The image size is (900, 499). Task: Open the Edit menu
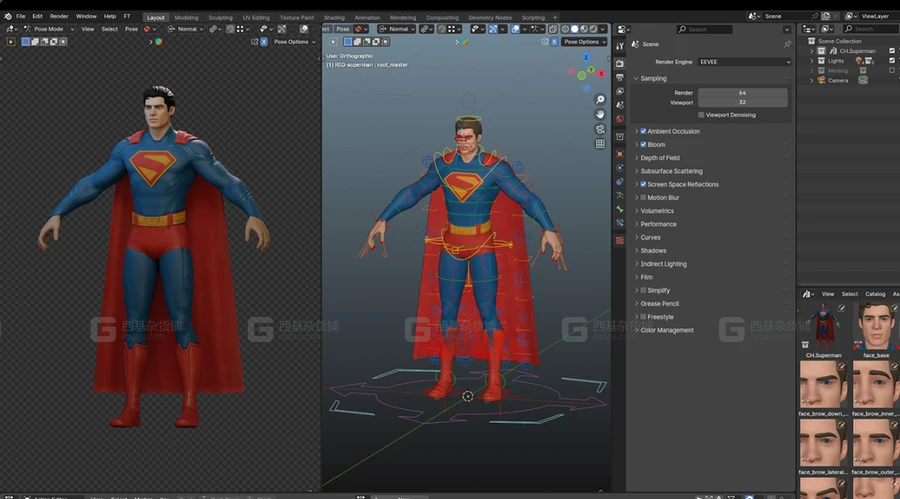tap(37, 17)
